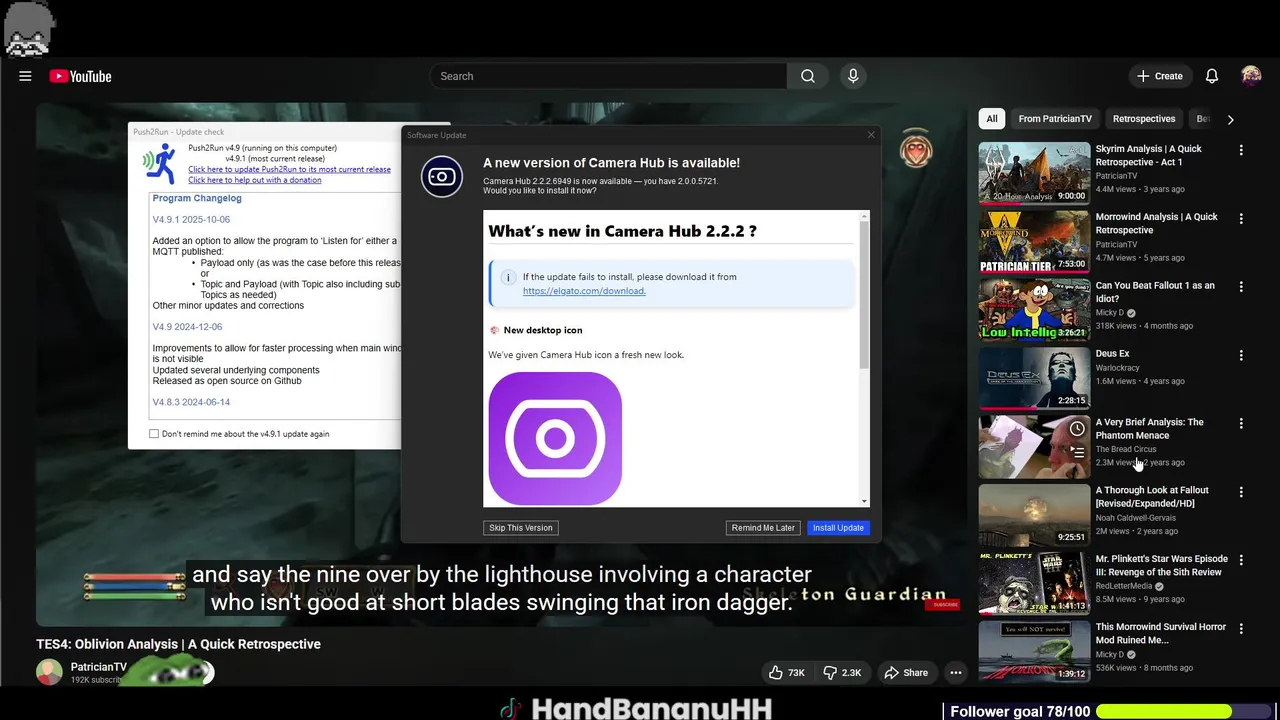
Task: Click the Push2Run donation link
Action: point(255,180)
